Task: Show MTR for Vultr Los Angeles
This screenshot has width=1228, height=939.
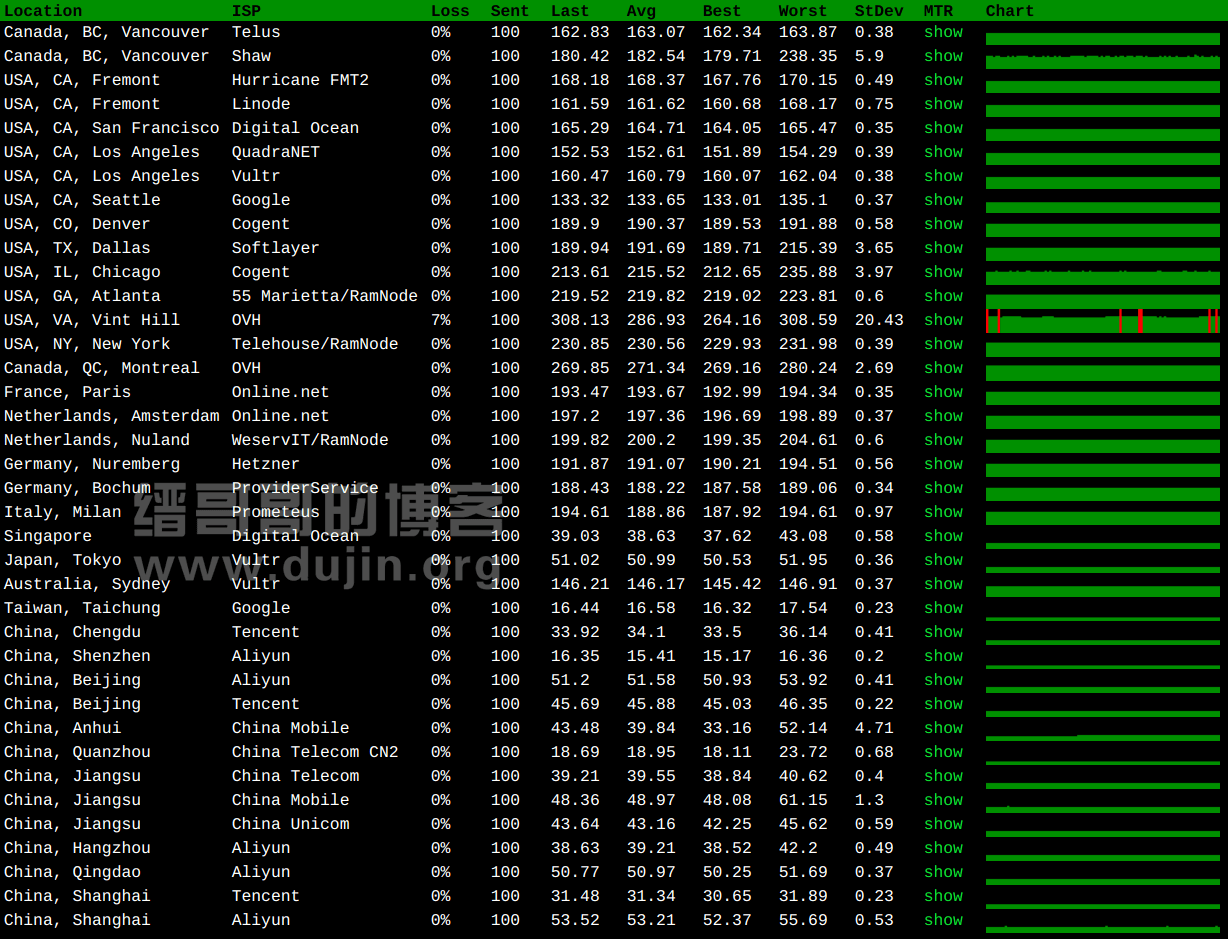Action: coord(943,176)
